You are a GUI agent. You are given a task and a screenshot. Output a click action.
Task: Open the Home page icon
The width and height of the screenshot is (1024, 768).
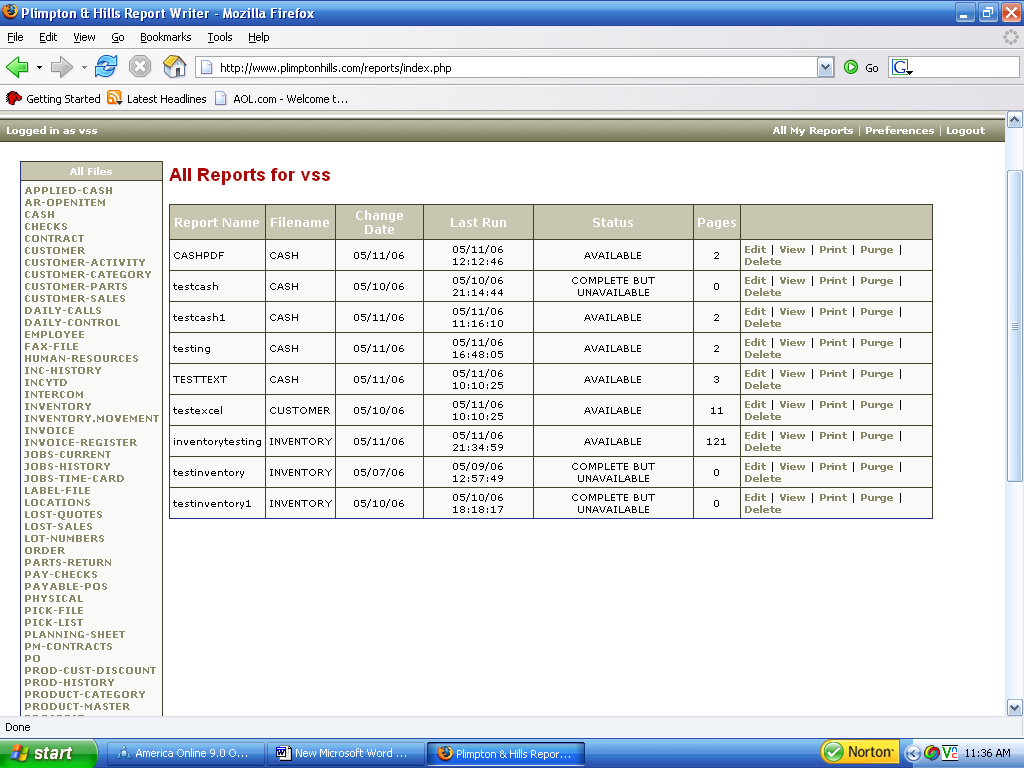click(x=174, y=67)
